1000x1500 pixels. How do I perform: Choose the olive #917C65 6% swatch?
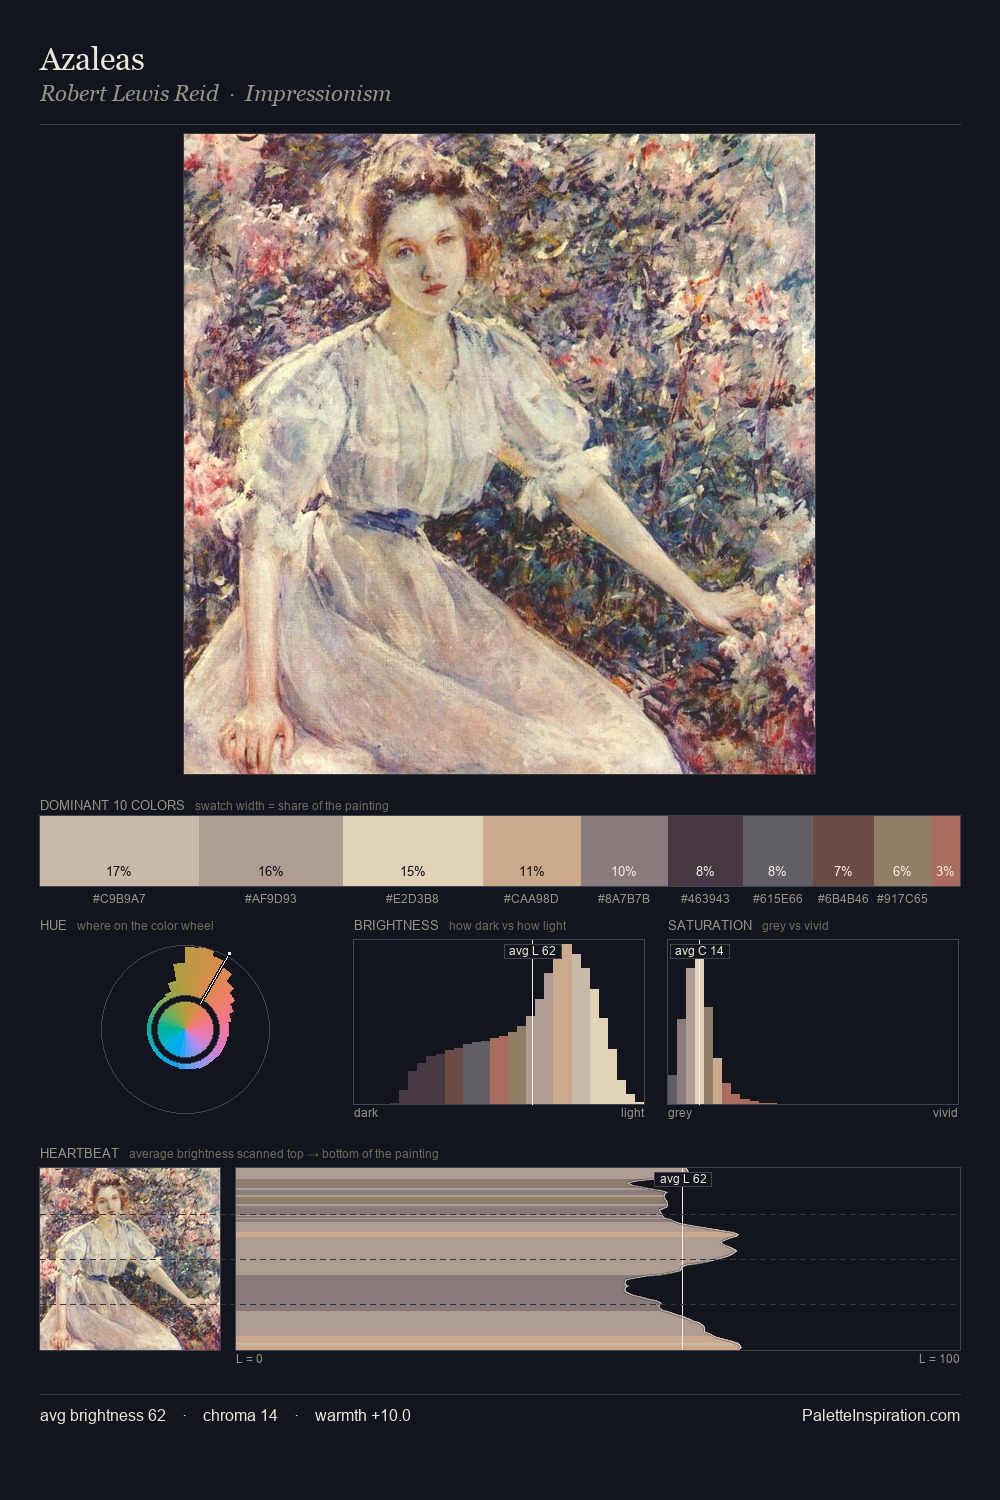coord(903,851)
